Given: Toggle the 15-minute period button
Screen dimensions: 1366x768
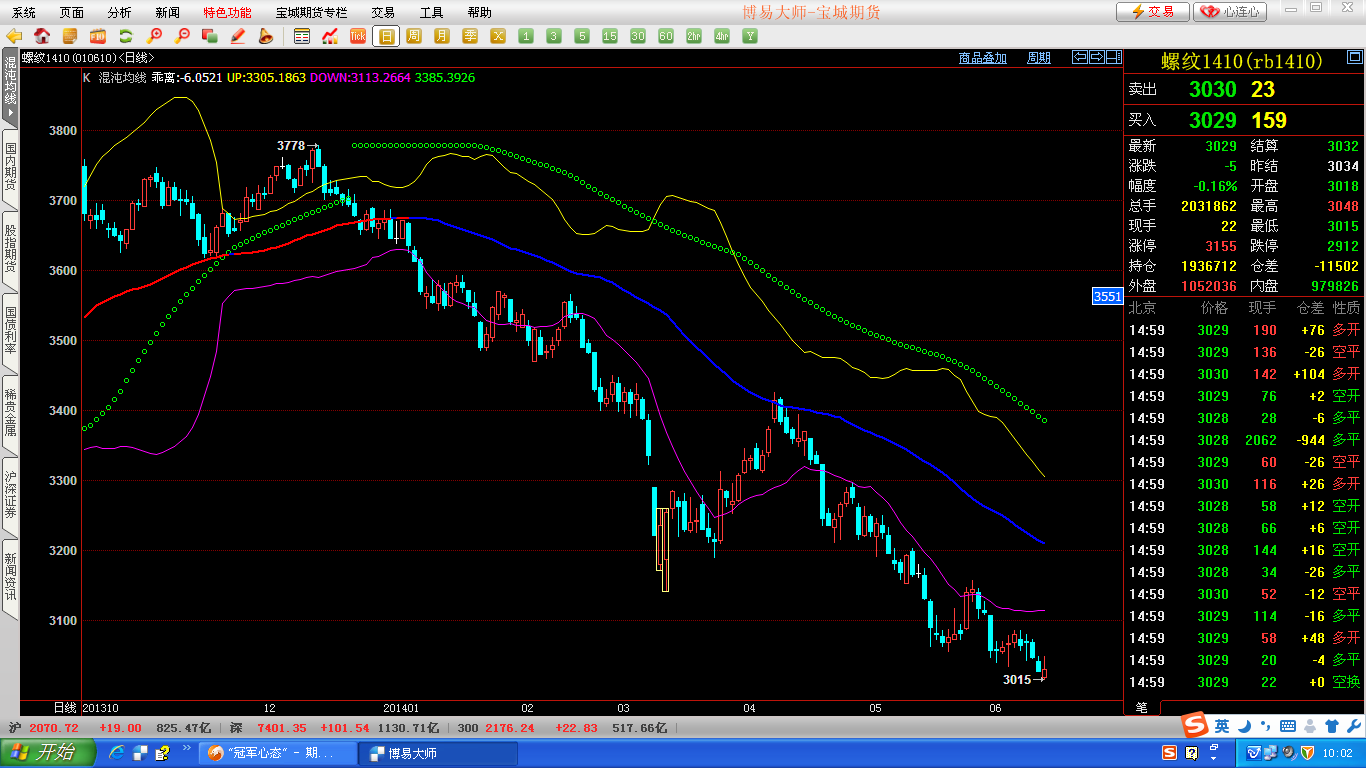Looking at the screenshot, I should pyautogui.click(x=610, y=36).
